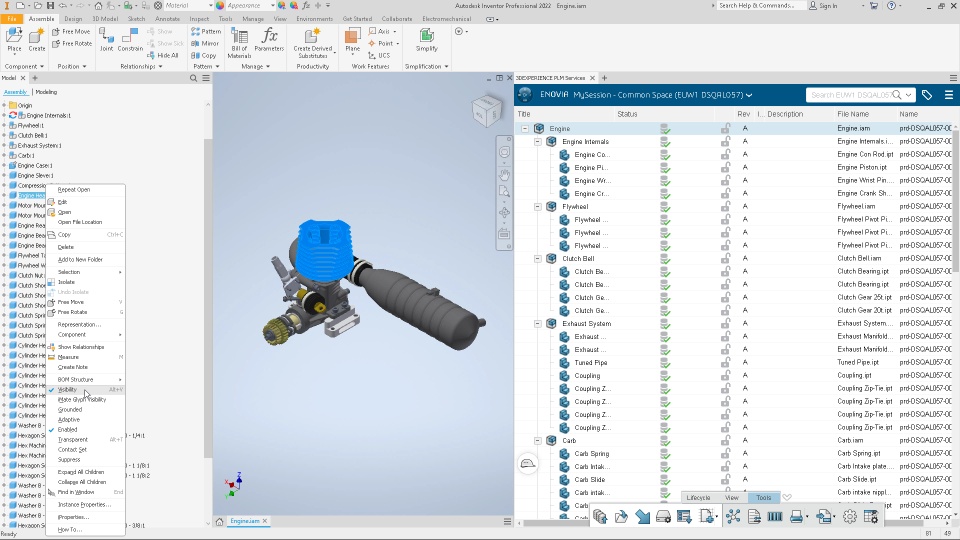960x540 pixels.
Task: Switch to the Inspect ribbon tab
Action: pos(199,19)
